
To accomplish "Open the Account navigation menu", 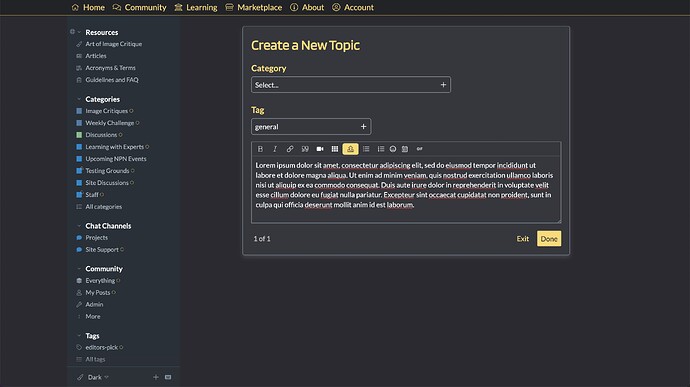I will [x=353, y=7].
